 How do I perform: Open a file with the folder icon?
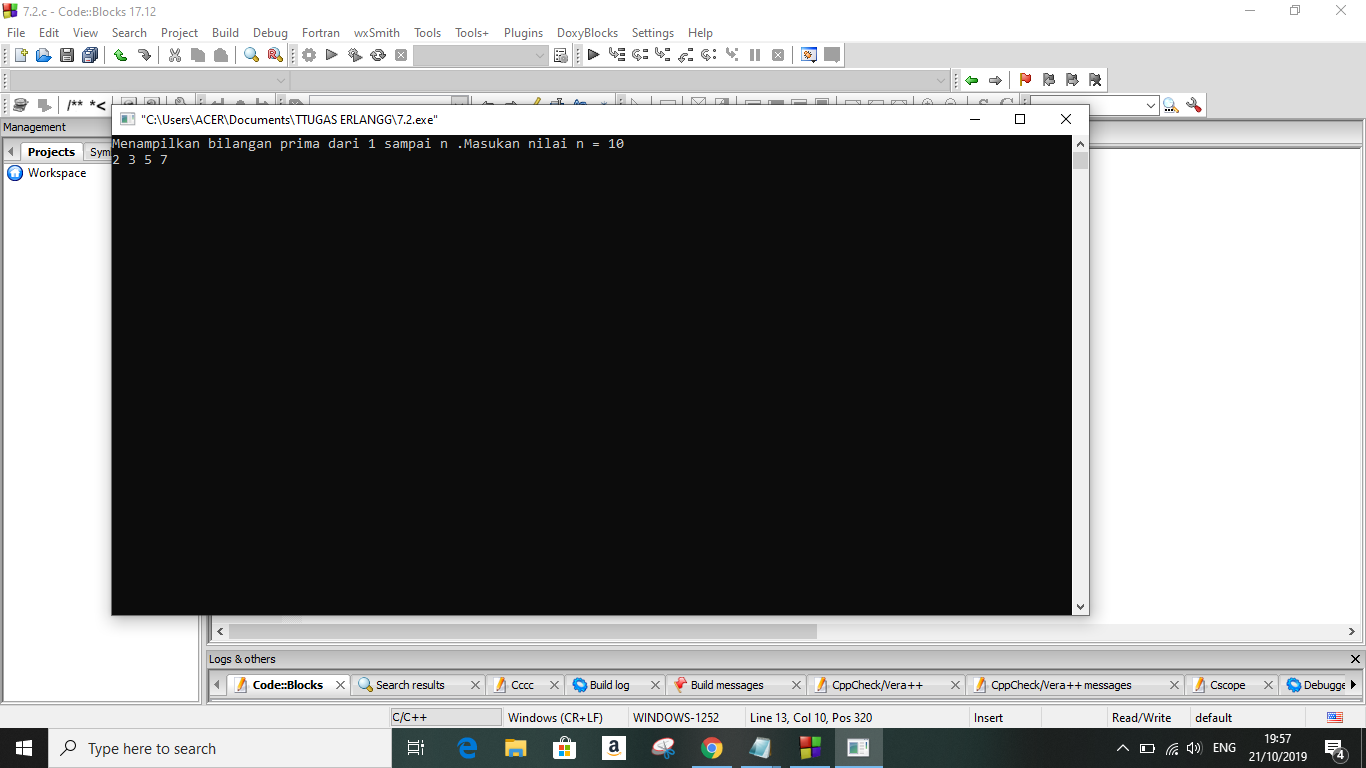tap(43, 55)
